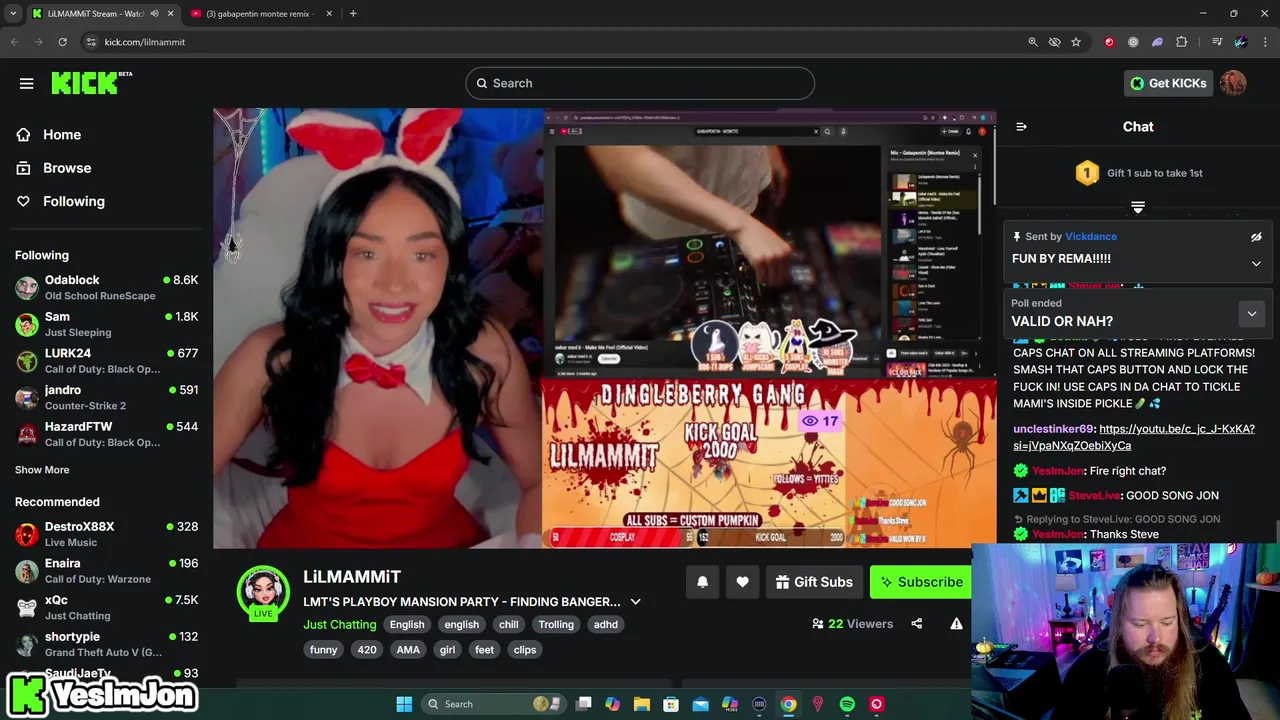Open the hamburger sidebar menu
The width and height of the screenshot is (1280, 720).
click(27, 83)
